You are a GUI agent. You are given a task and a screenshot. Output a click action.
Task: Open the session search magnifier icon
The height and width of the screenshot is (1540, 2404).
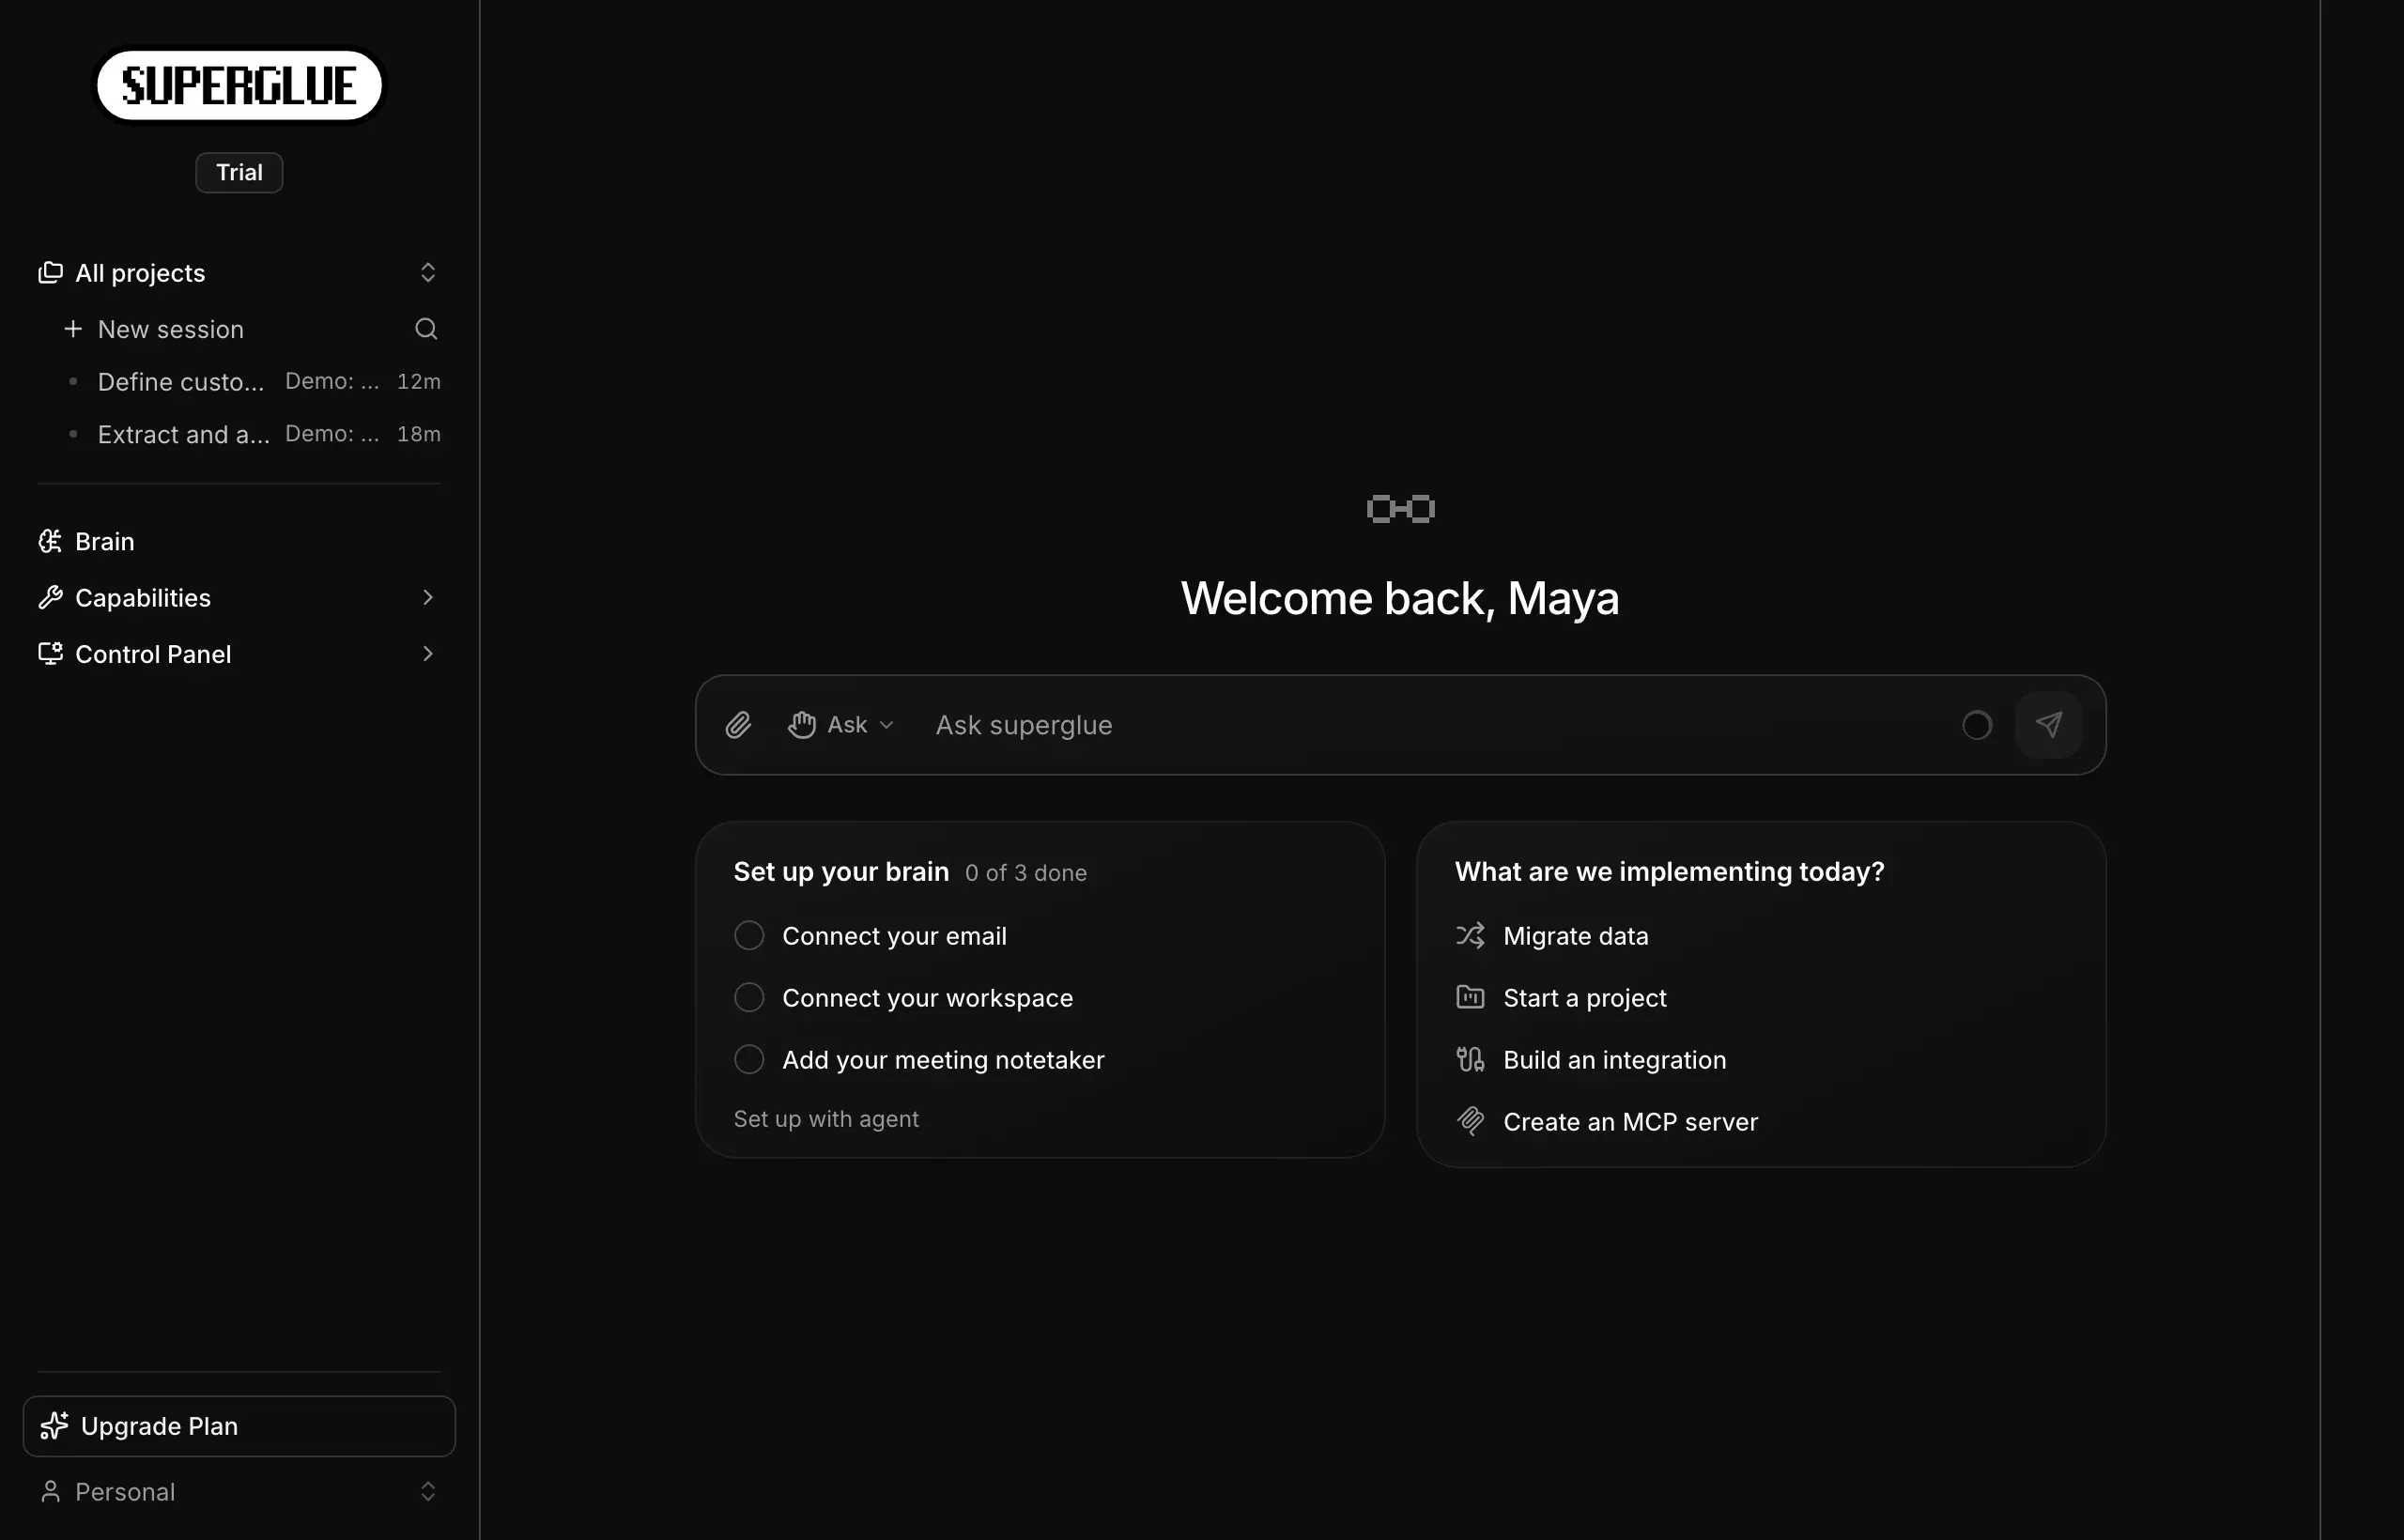click(426, 329)
